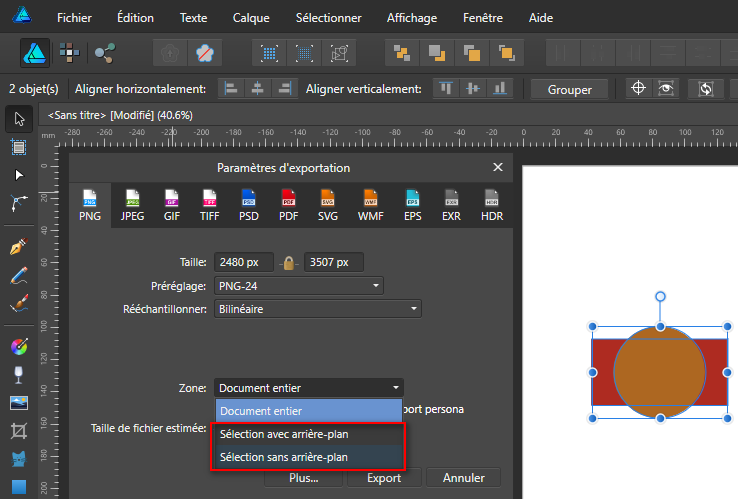738x499 pixels.
Task: Select the Place Image tool
Action: 19,403
